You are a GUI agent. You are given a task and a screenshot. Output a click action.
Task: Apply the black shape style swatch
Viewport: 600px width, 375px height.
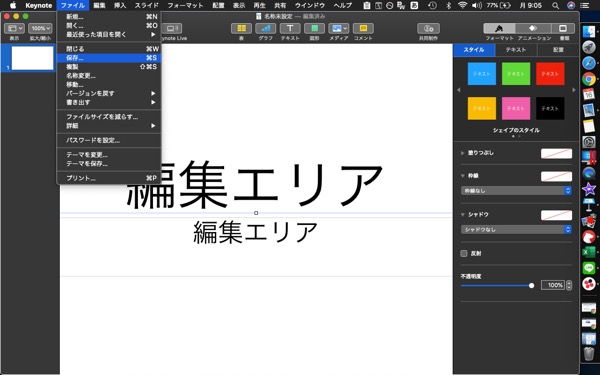tap(550, 108)
